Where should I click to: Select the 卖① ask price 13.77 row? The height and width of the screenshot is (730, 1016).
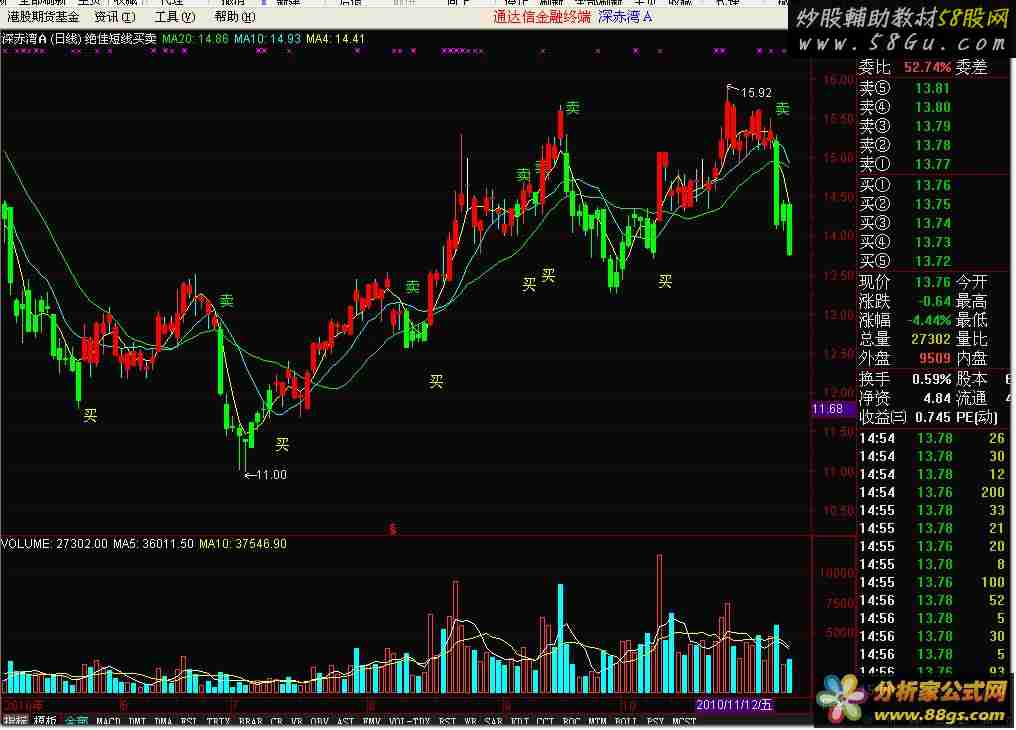904,164
